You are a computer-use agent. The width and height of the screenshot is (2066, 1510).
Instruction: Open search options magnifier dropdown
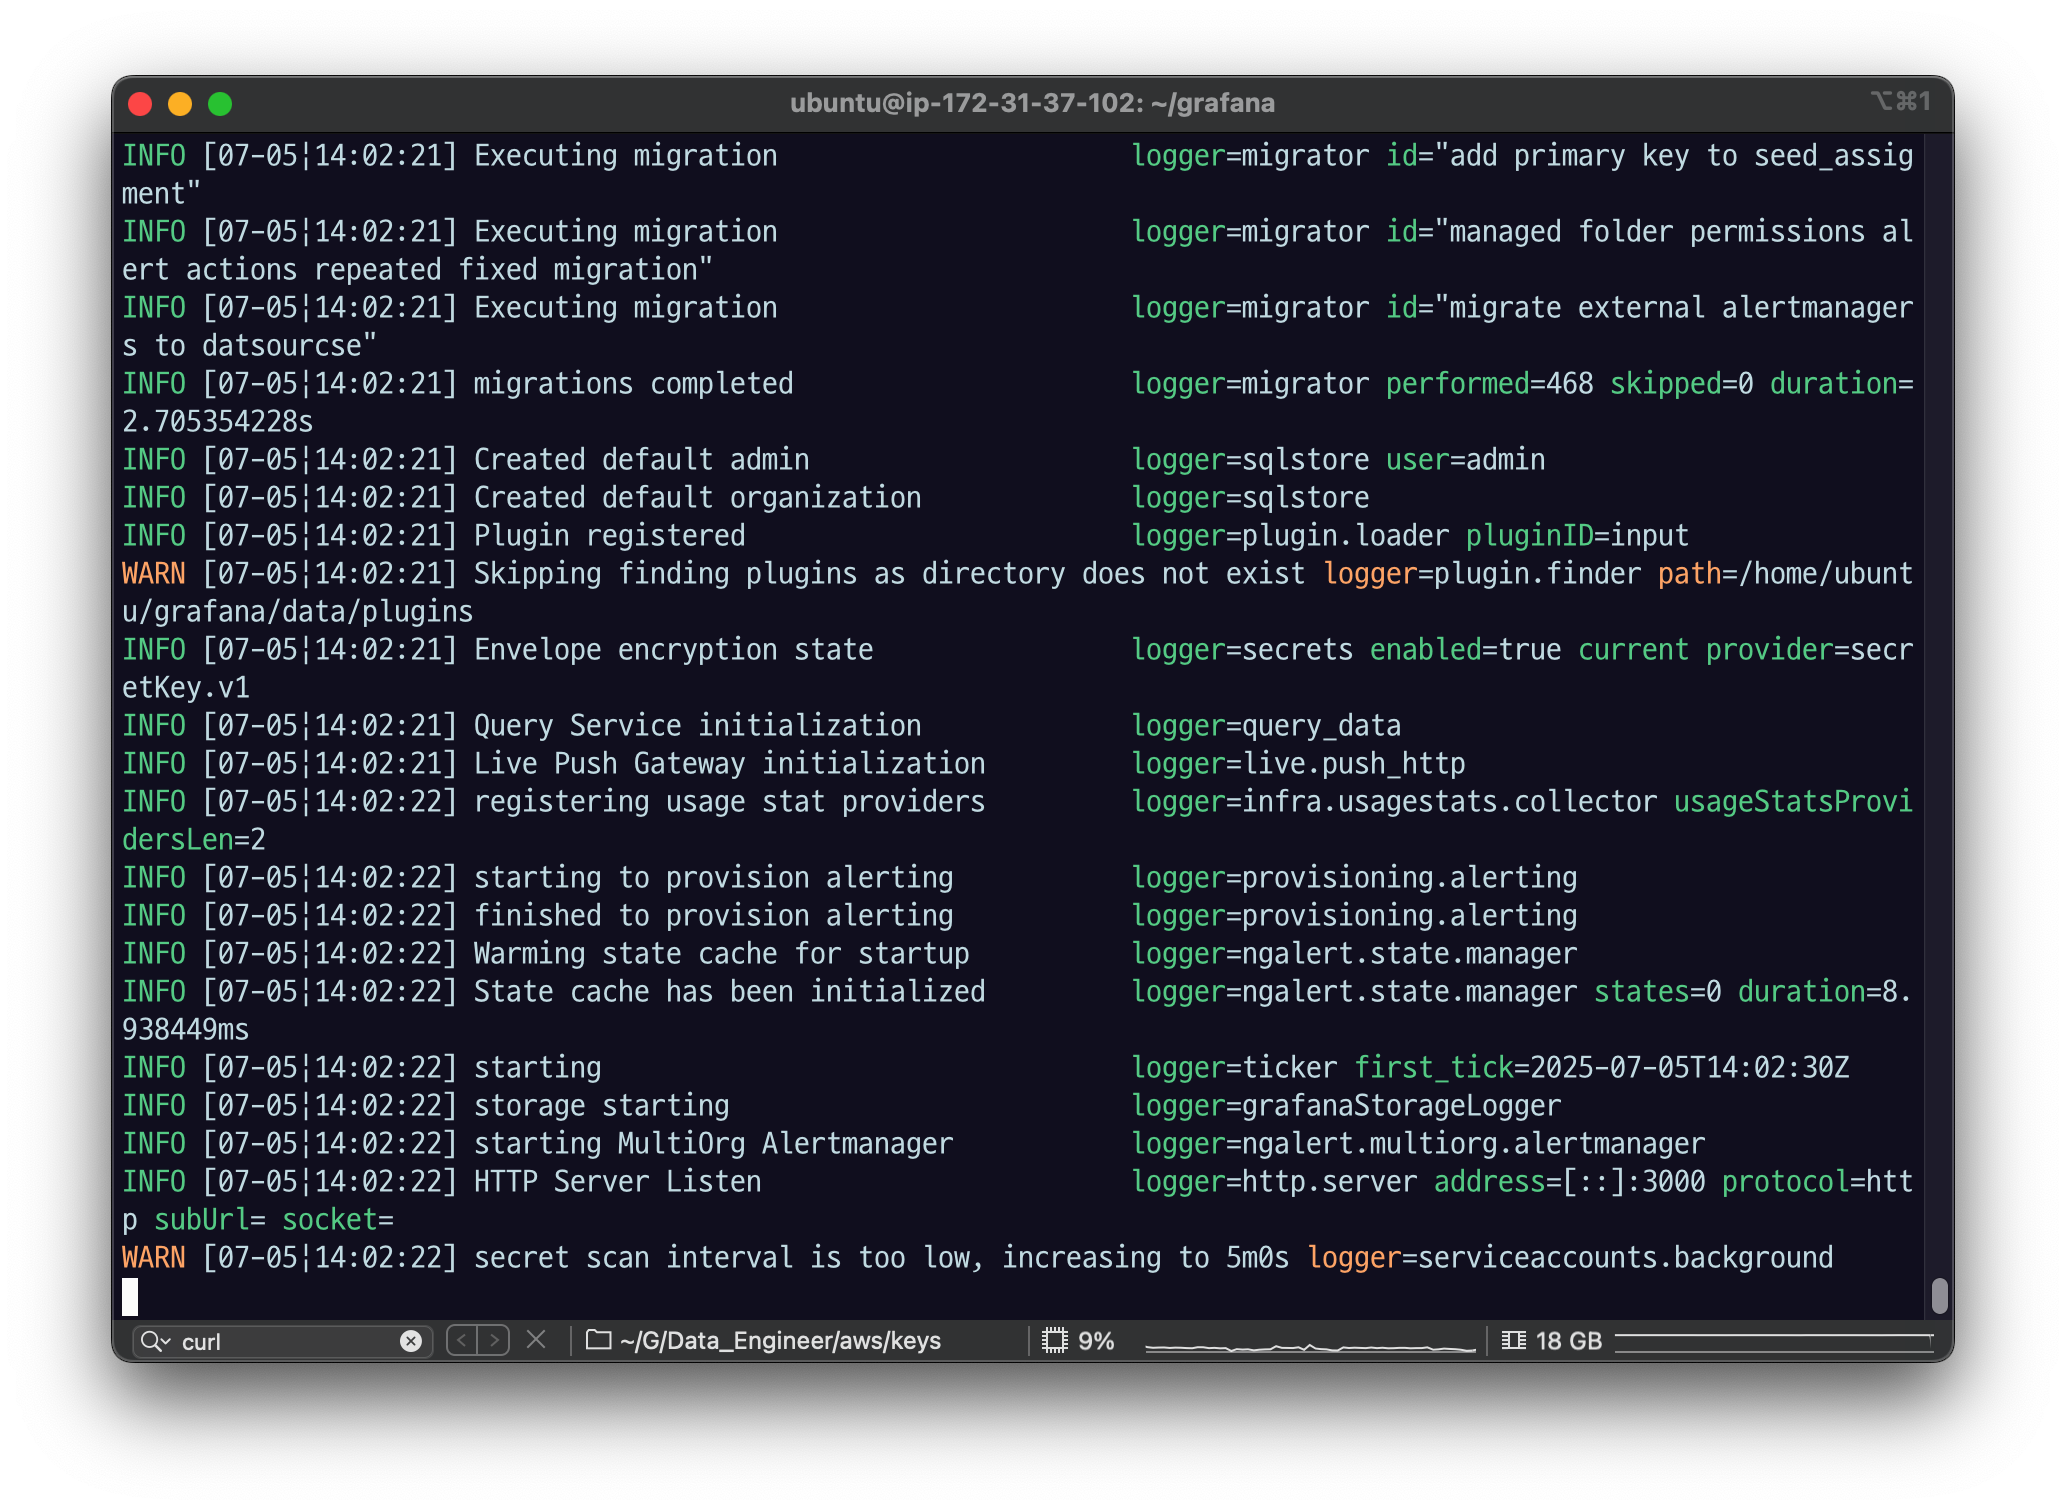(x=155, y=1341)
